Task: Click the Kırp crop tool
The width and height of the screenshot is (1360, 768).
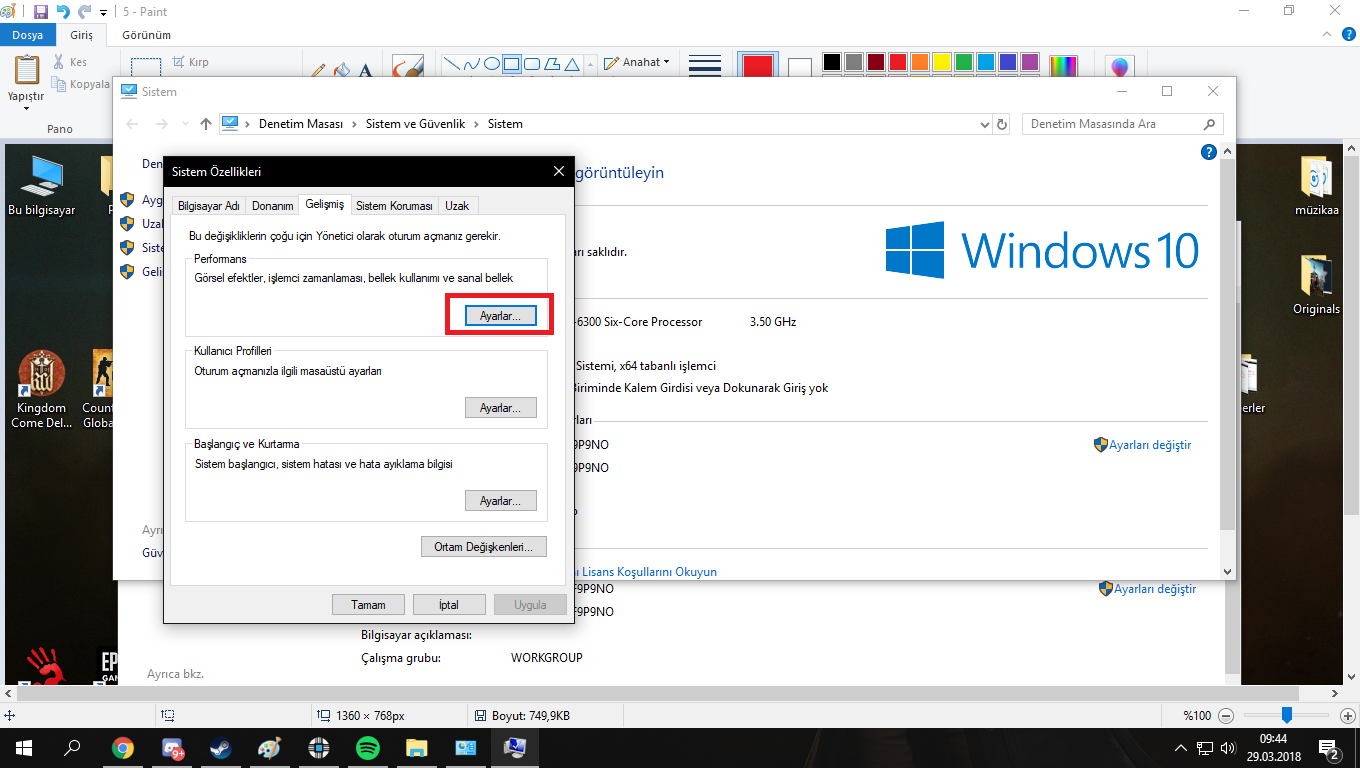Action: pos(191,62)
